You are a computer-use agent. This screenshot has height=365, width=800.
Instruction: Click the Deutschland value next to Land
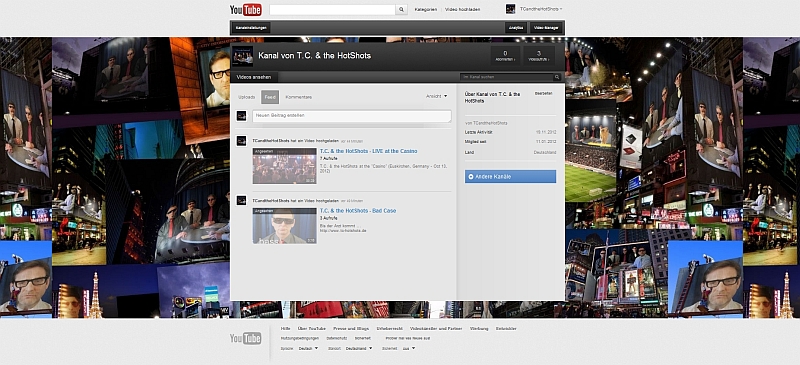pyautogui.click(x=545, y=152)
